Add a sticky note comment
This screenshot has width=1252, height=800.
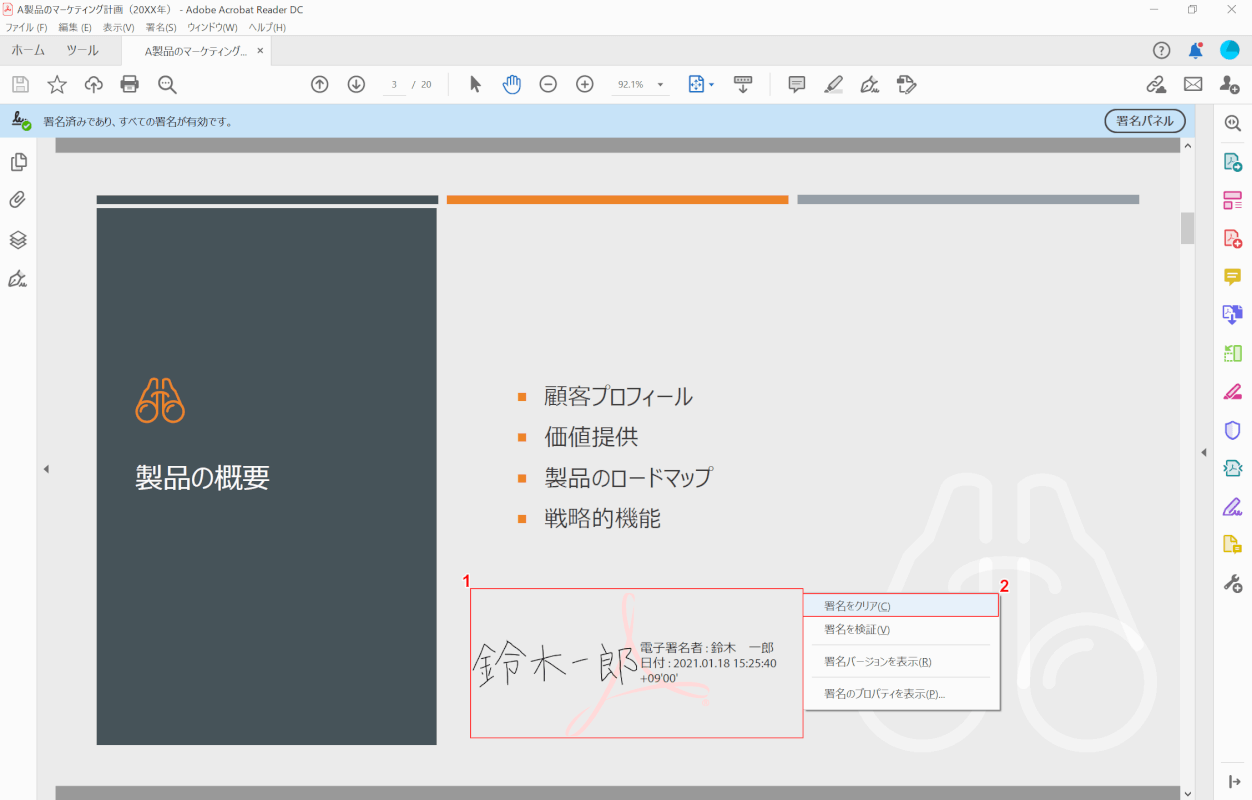click(x=796, y=84)
